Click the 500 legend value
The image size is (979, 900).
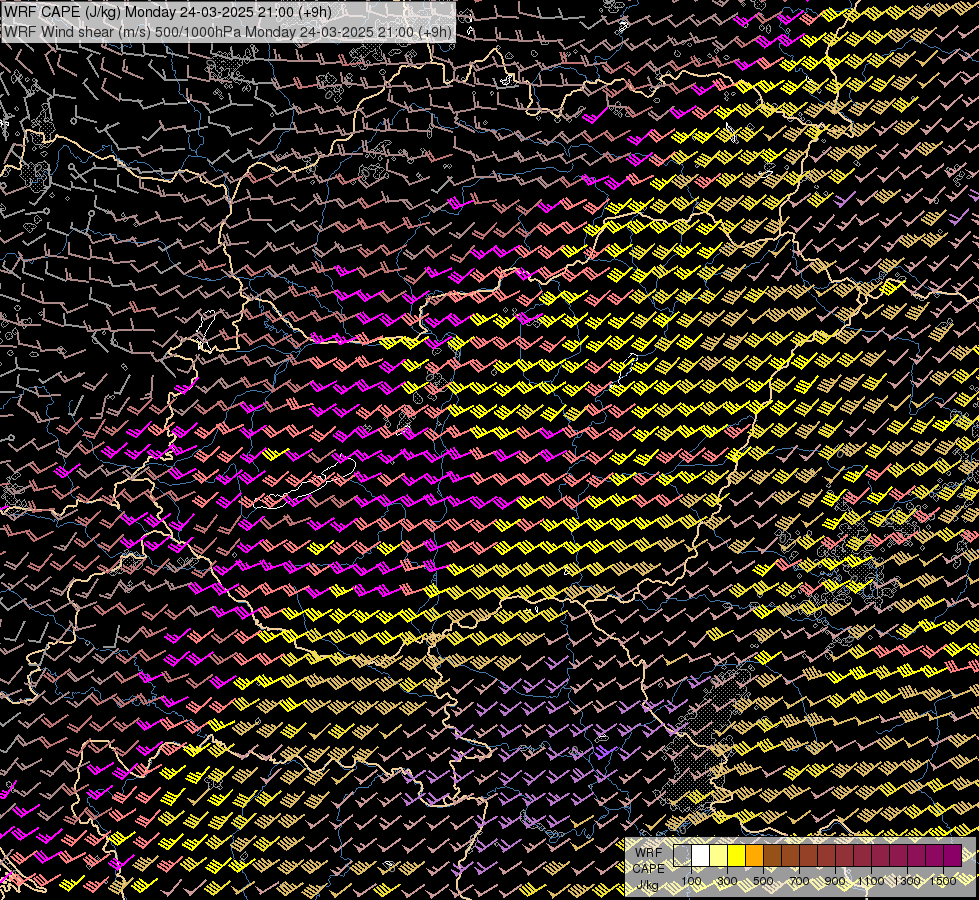[x=763, y=881]
